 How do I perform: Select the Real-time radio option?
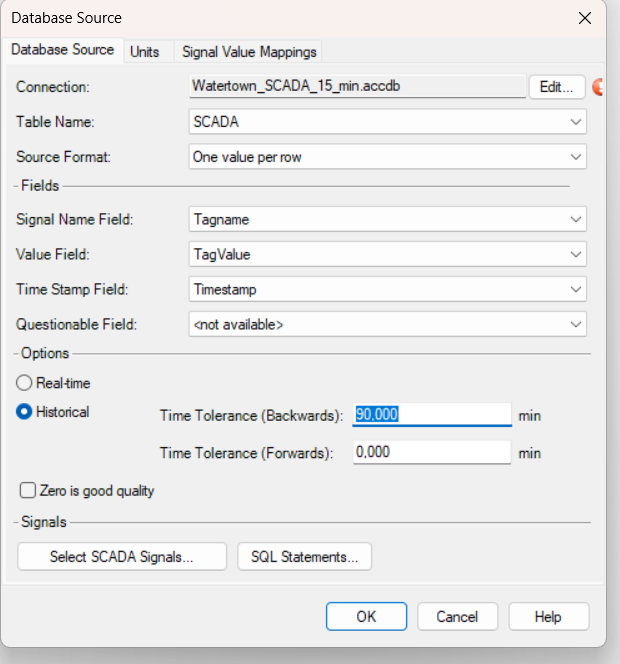[x=25, y=383]
